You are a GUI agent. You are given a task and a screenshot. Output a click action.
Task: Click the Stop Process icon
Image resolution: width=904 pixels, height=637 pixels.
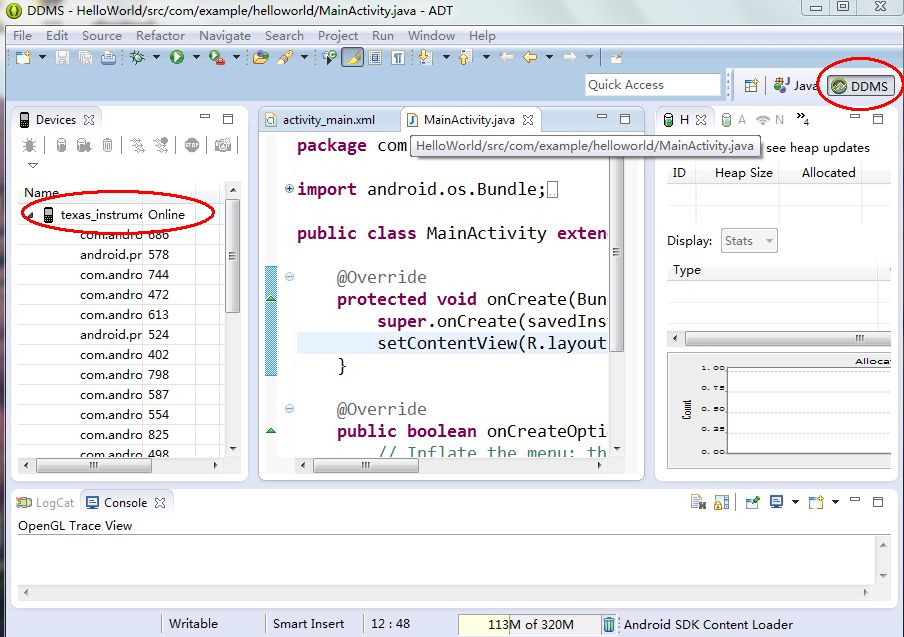point(192,145)
